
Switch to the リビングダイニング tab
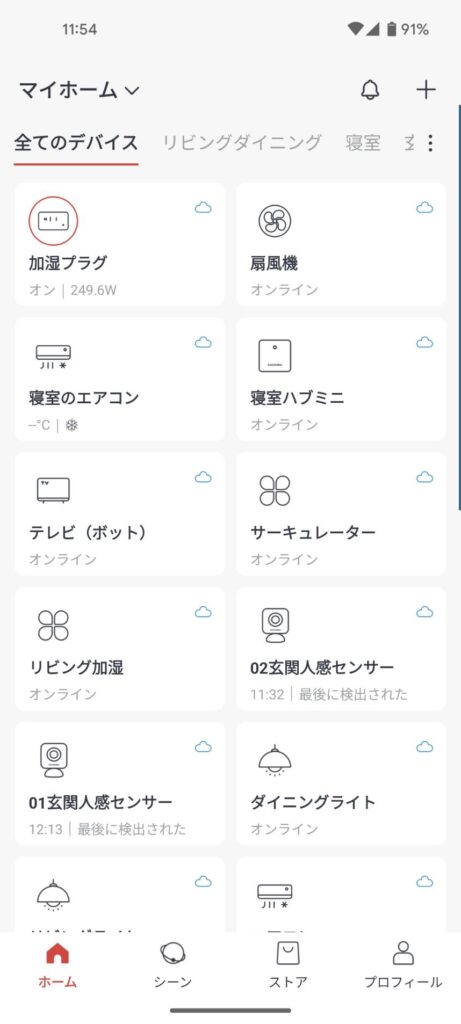tap(242, 142)
